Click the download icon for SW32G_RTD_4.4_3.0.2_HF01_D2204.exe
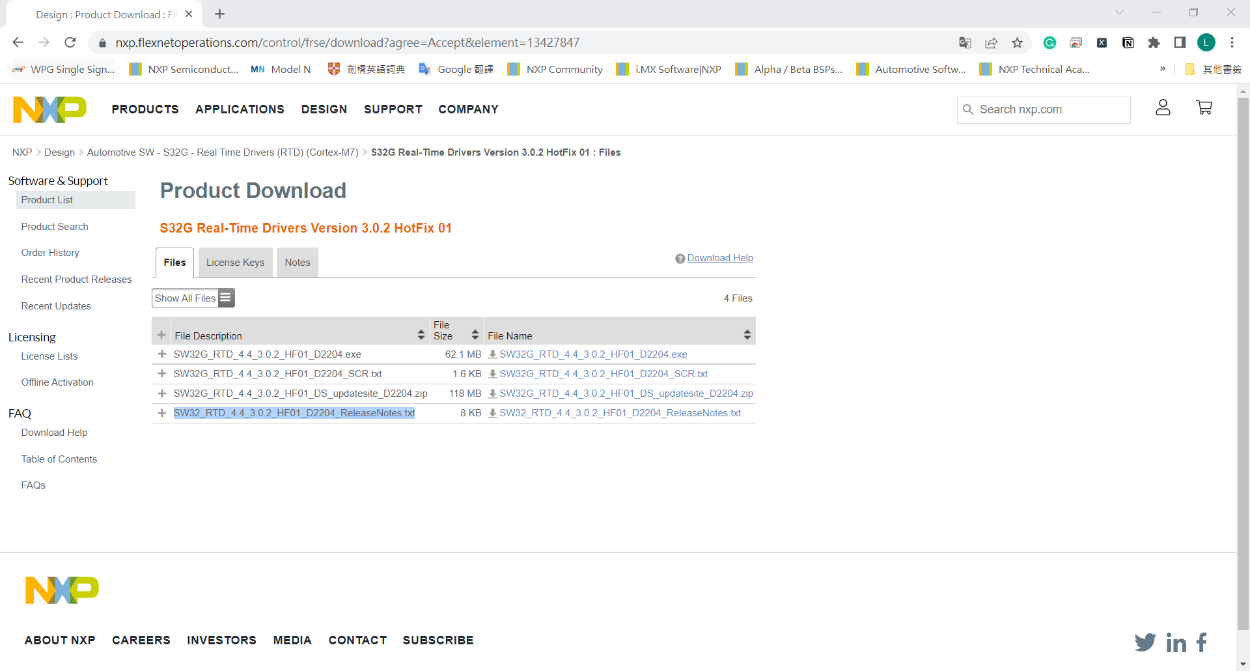The image size is (1250, 671). [492, 355]
